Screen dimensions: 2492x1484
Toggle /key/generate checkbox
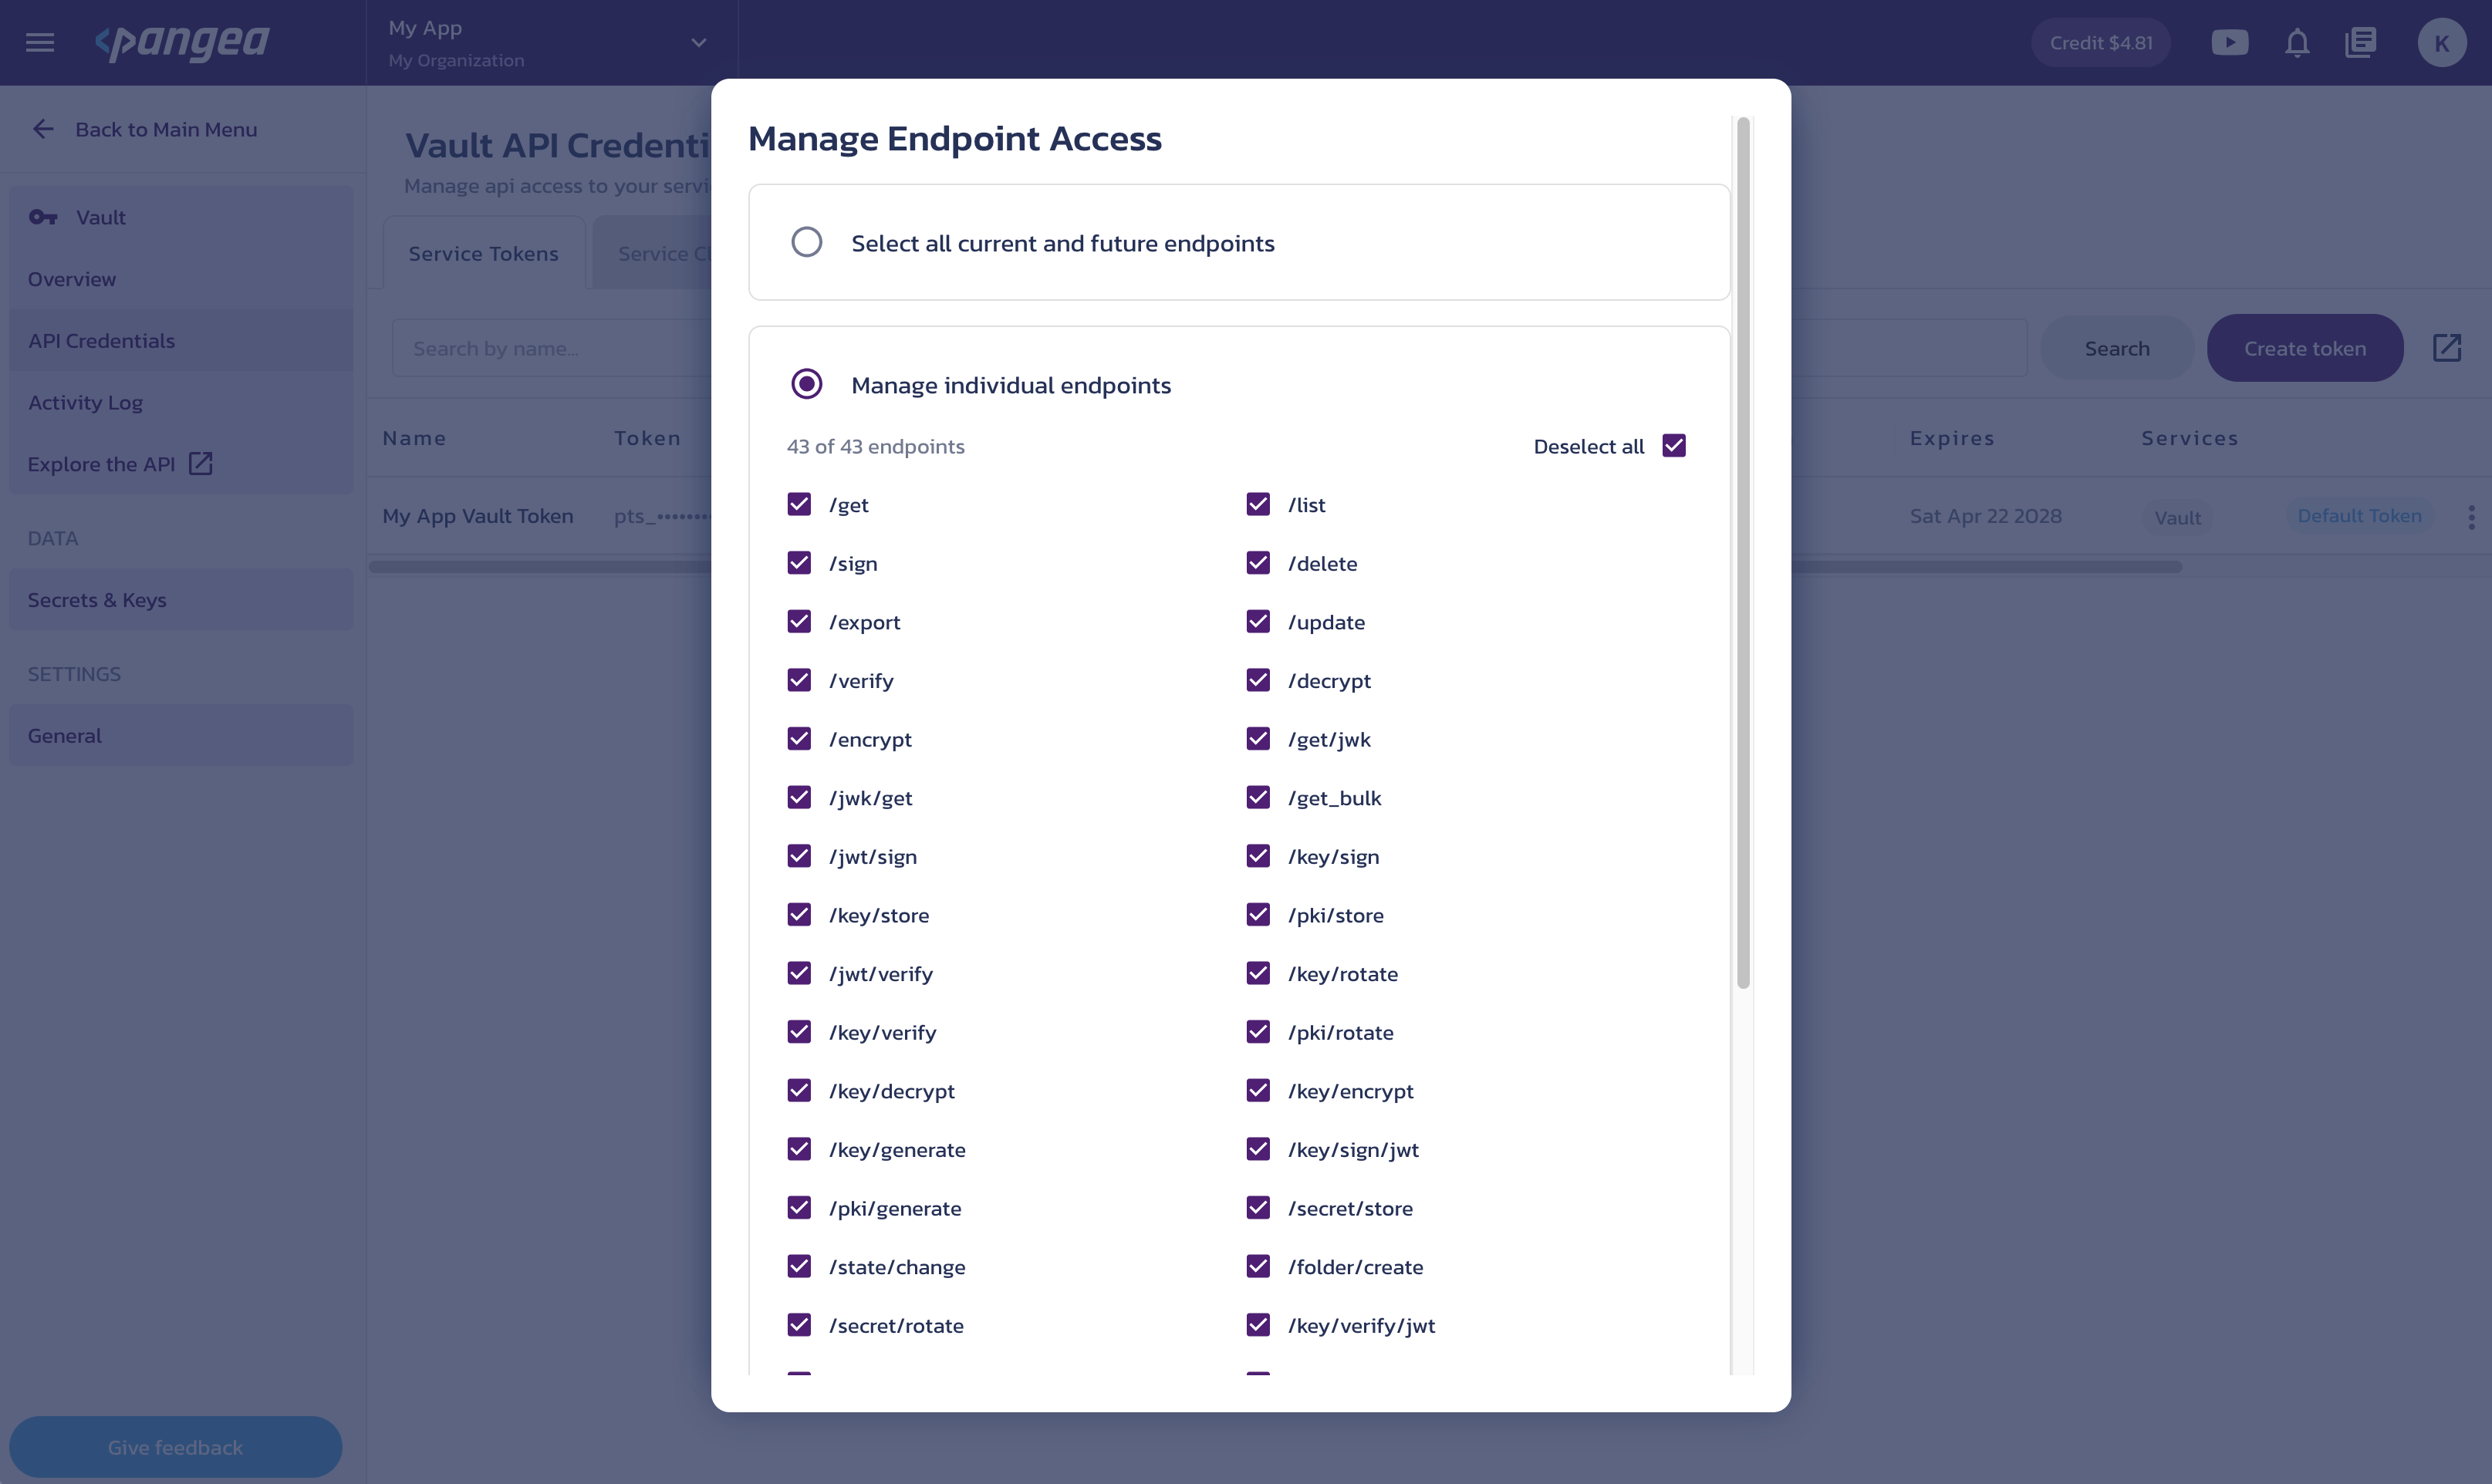[798, 1149]
